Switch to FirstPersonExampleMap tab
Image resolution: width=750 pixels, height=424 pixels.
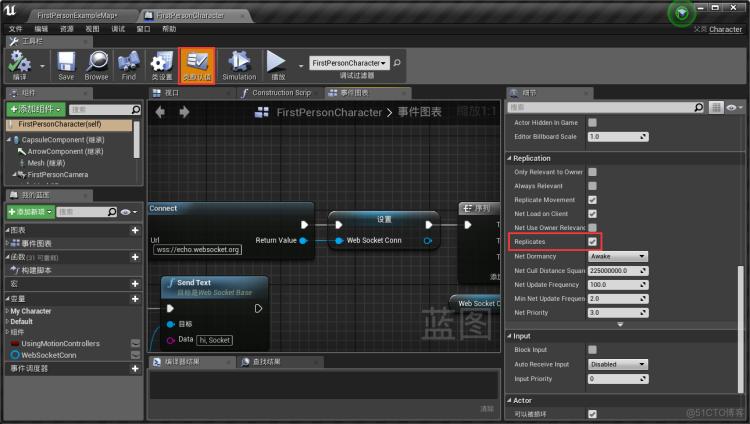tap(77, 15)
